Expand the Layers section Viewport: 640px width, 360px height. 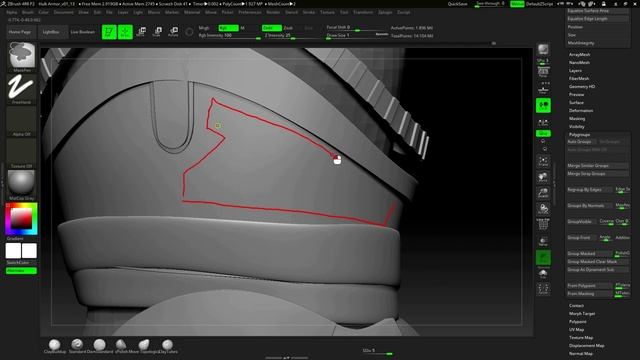[x=575, y=71]
